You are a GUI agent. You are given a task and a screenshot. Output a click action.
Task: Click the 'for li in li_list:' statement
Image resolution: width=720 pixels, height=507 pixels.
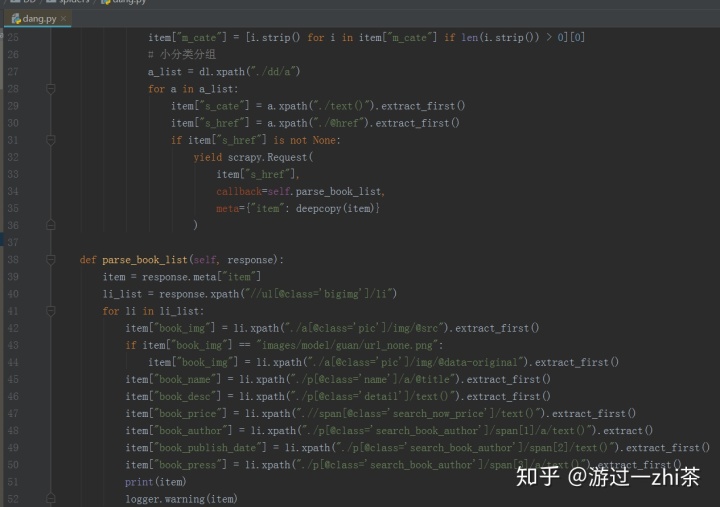tap(153, 311)
